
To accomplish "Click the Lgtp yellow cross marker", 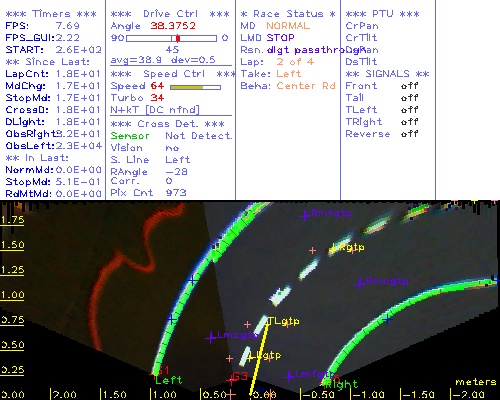I will click(x=251, y=357).
